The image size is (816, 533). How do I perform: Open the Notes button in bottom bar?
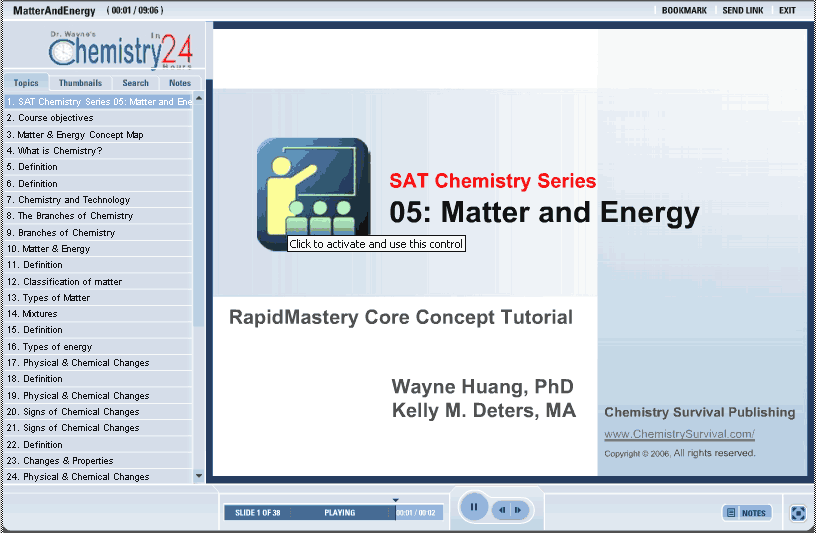747,513
